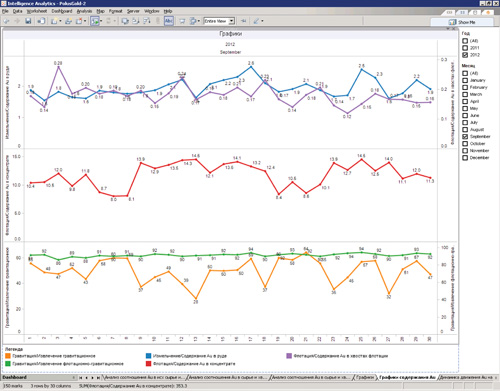Image resolution: width=500 pixels, height=391 pixels.
Task: Open the Динамика tab at far right
Action: (x=466, y=377)
